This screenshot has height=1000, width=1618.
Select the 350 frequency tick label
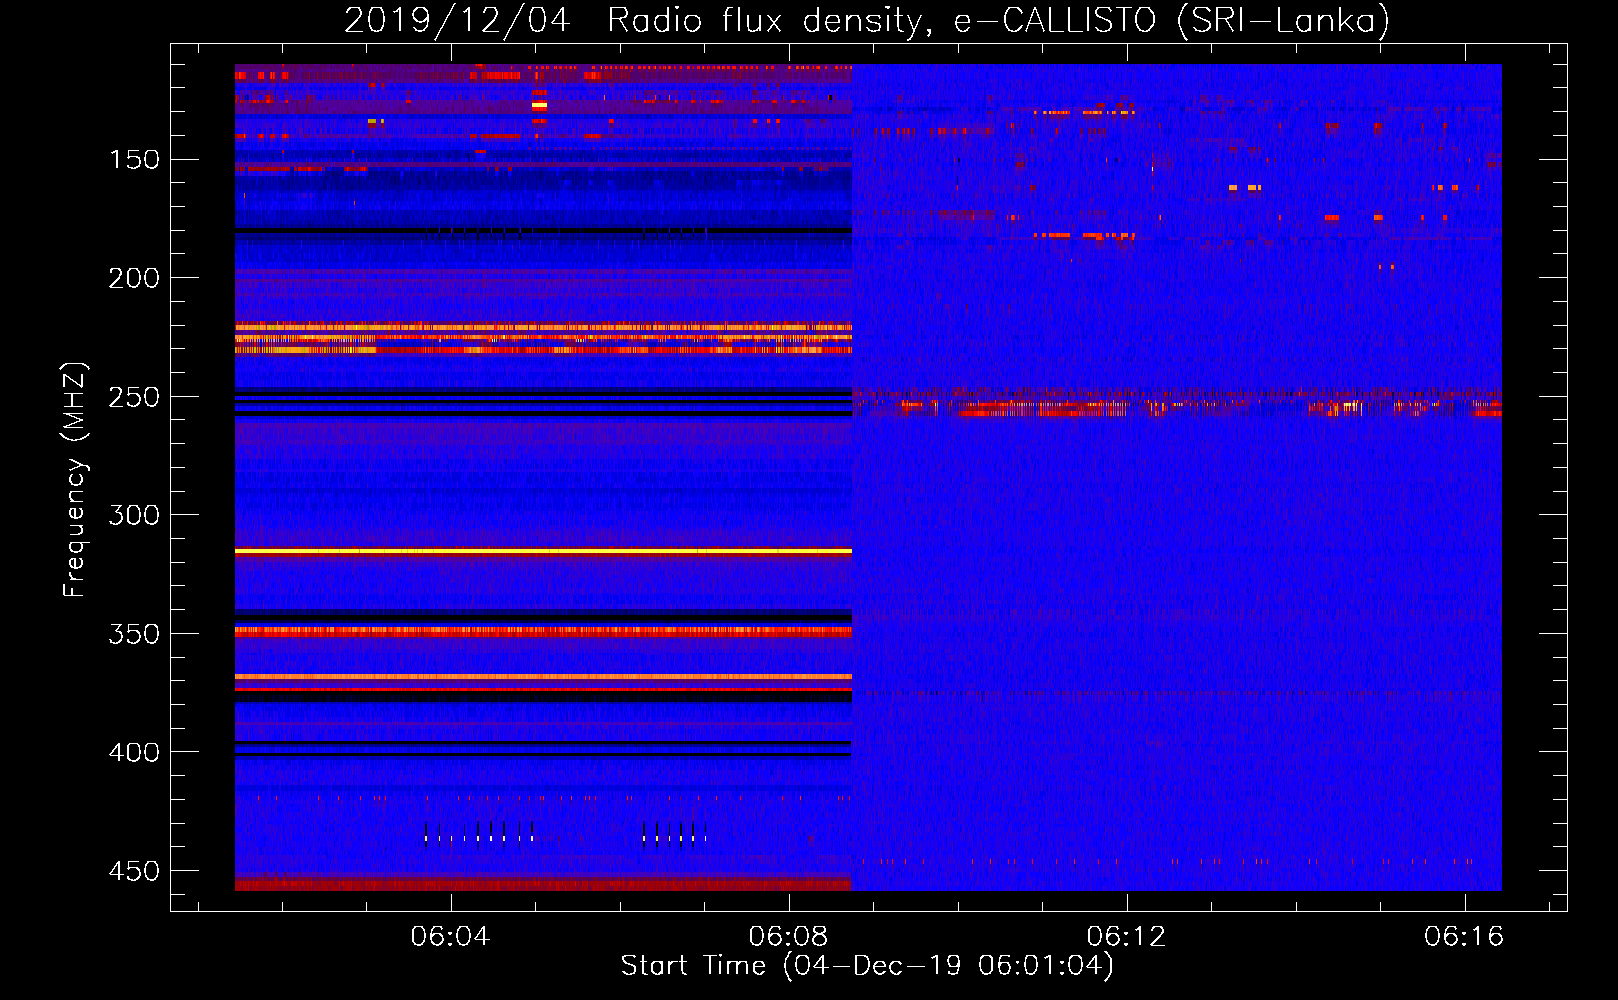point(134,634)
